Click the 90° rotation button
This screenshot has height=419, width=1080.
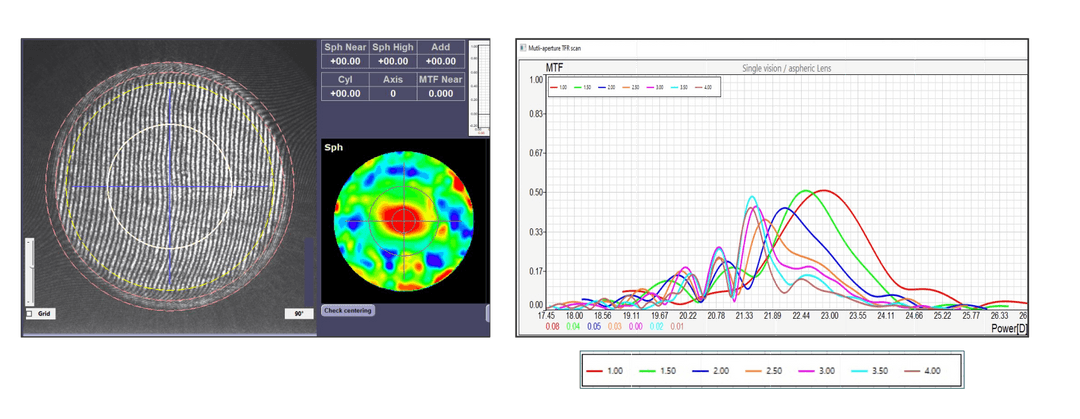tap(298, 313)
